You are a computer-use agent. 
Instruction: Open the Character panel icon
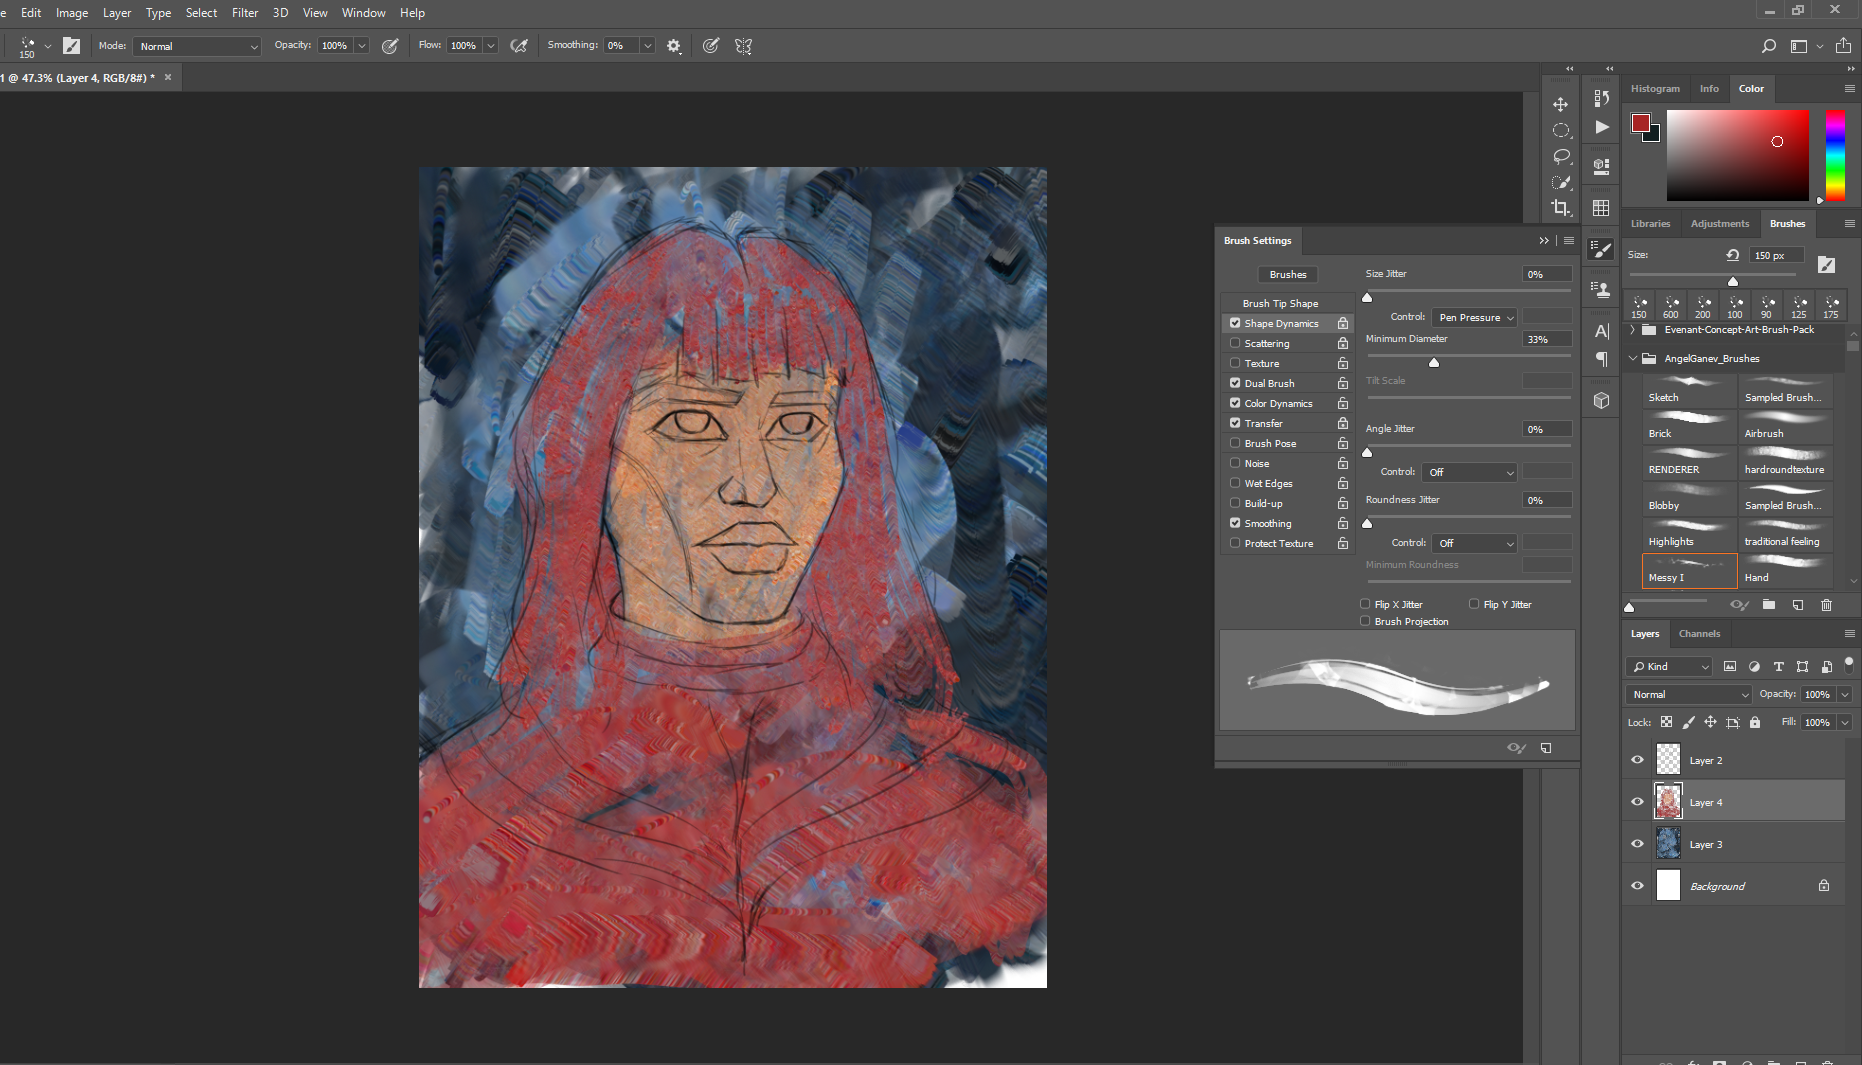1601,331
